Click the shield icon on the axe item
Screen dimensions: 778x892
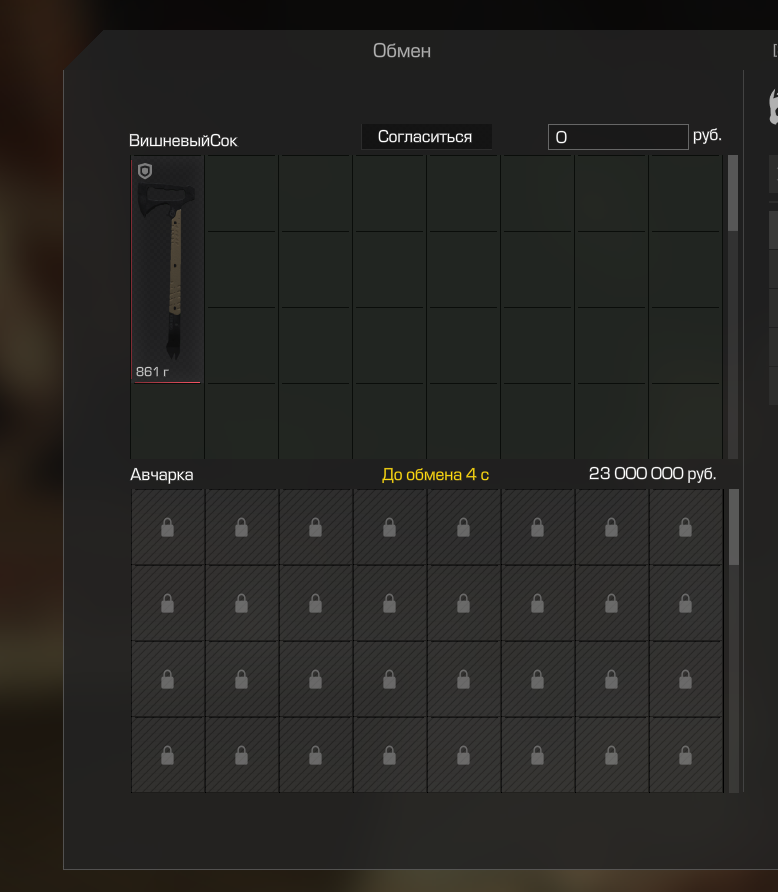tap(145, 171)
